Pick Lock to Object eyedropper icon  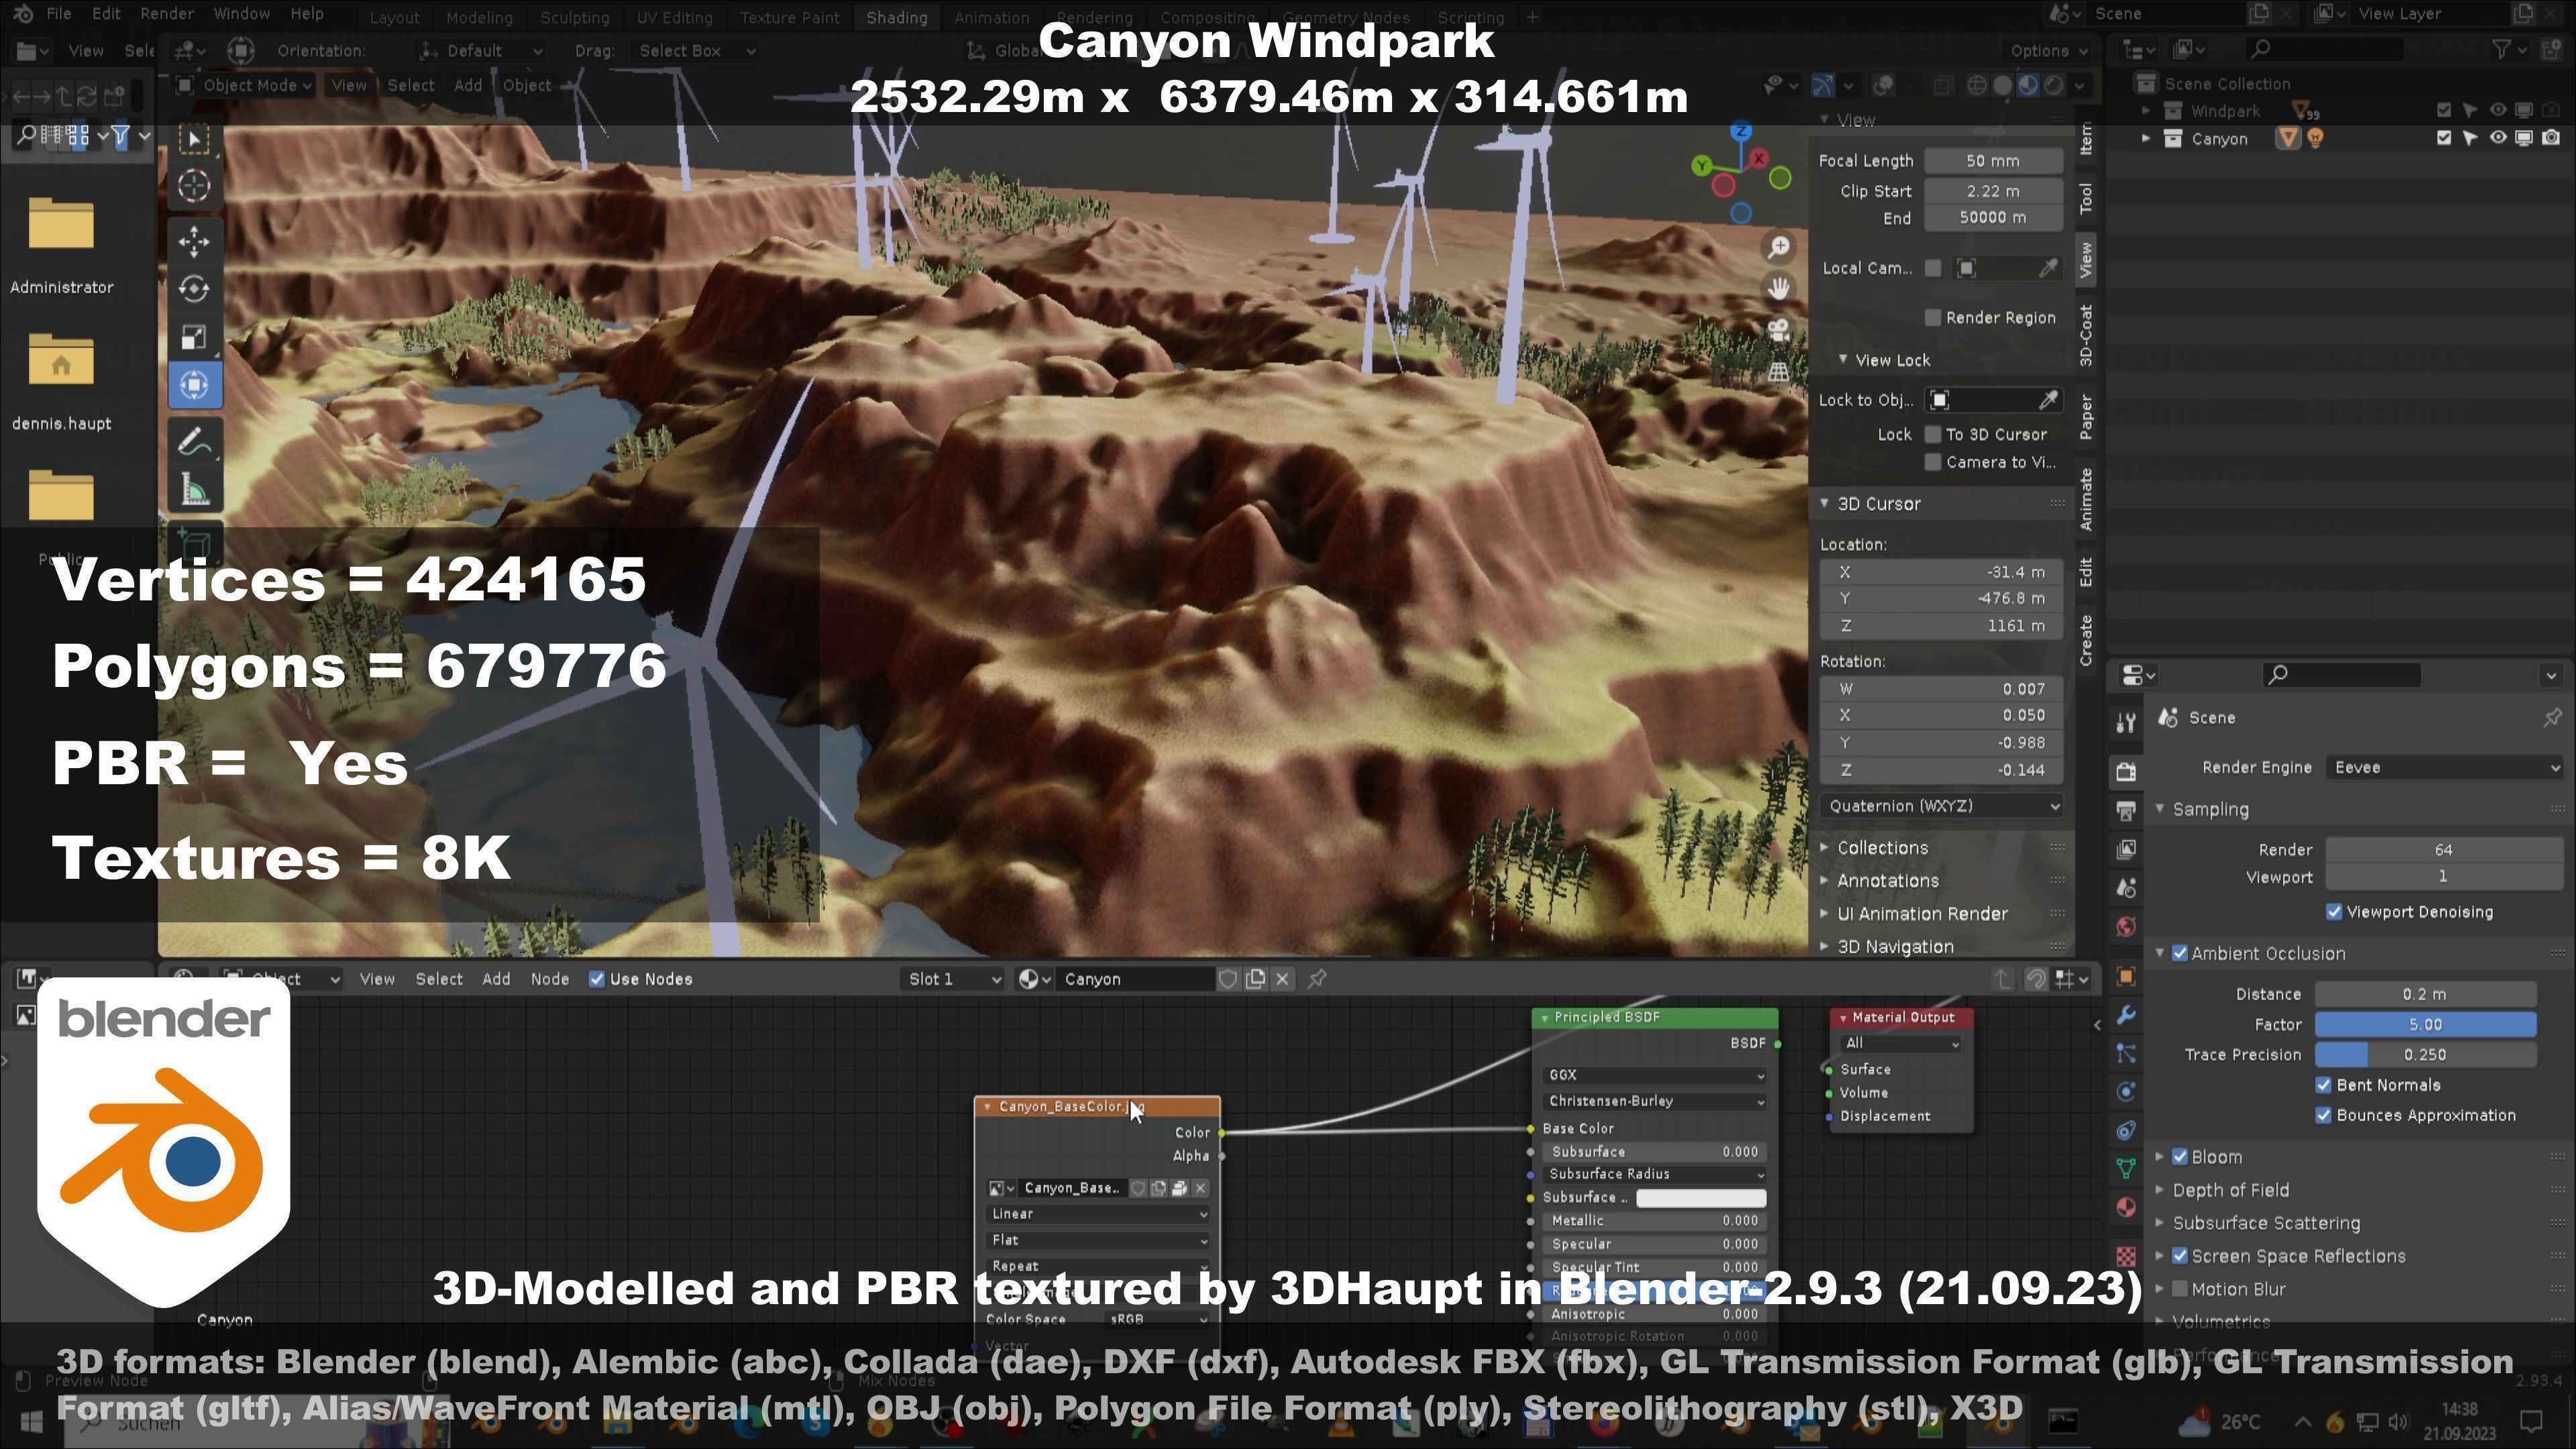(2048, 400)
